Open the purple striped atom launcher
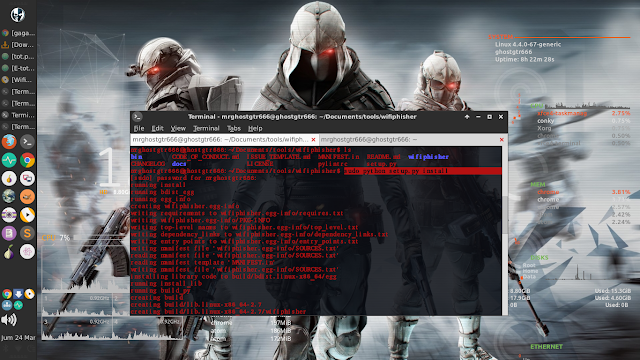Image resolution: width=640 pixels, height=360 pixels. pyautogui.click(x=9, y=215)
